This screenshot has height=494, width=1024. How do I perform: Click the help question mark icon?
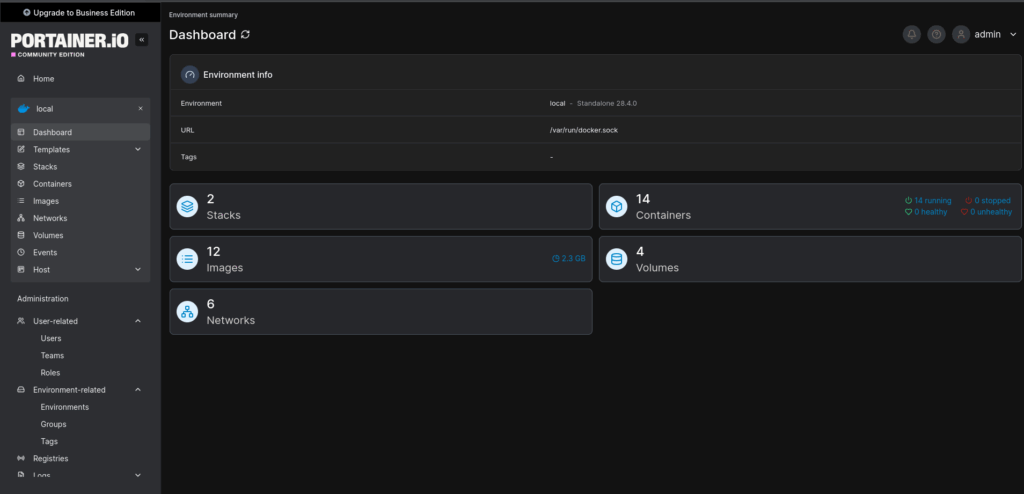point(936,34)
